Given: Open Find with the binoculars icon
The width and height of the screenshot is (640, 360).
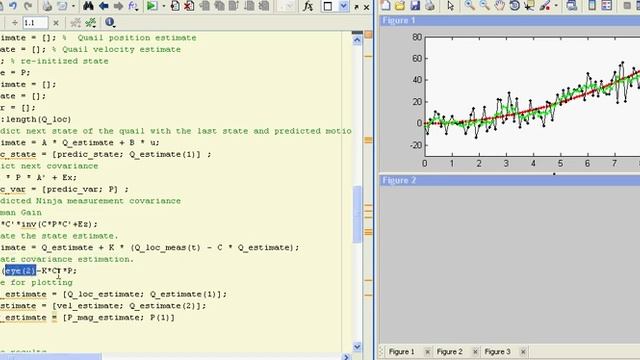Looking at the screenshot, I should [88, 6].
